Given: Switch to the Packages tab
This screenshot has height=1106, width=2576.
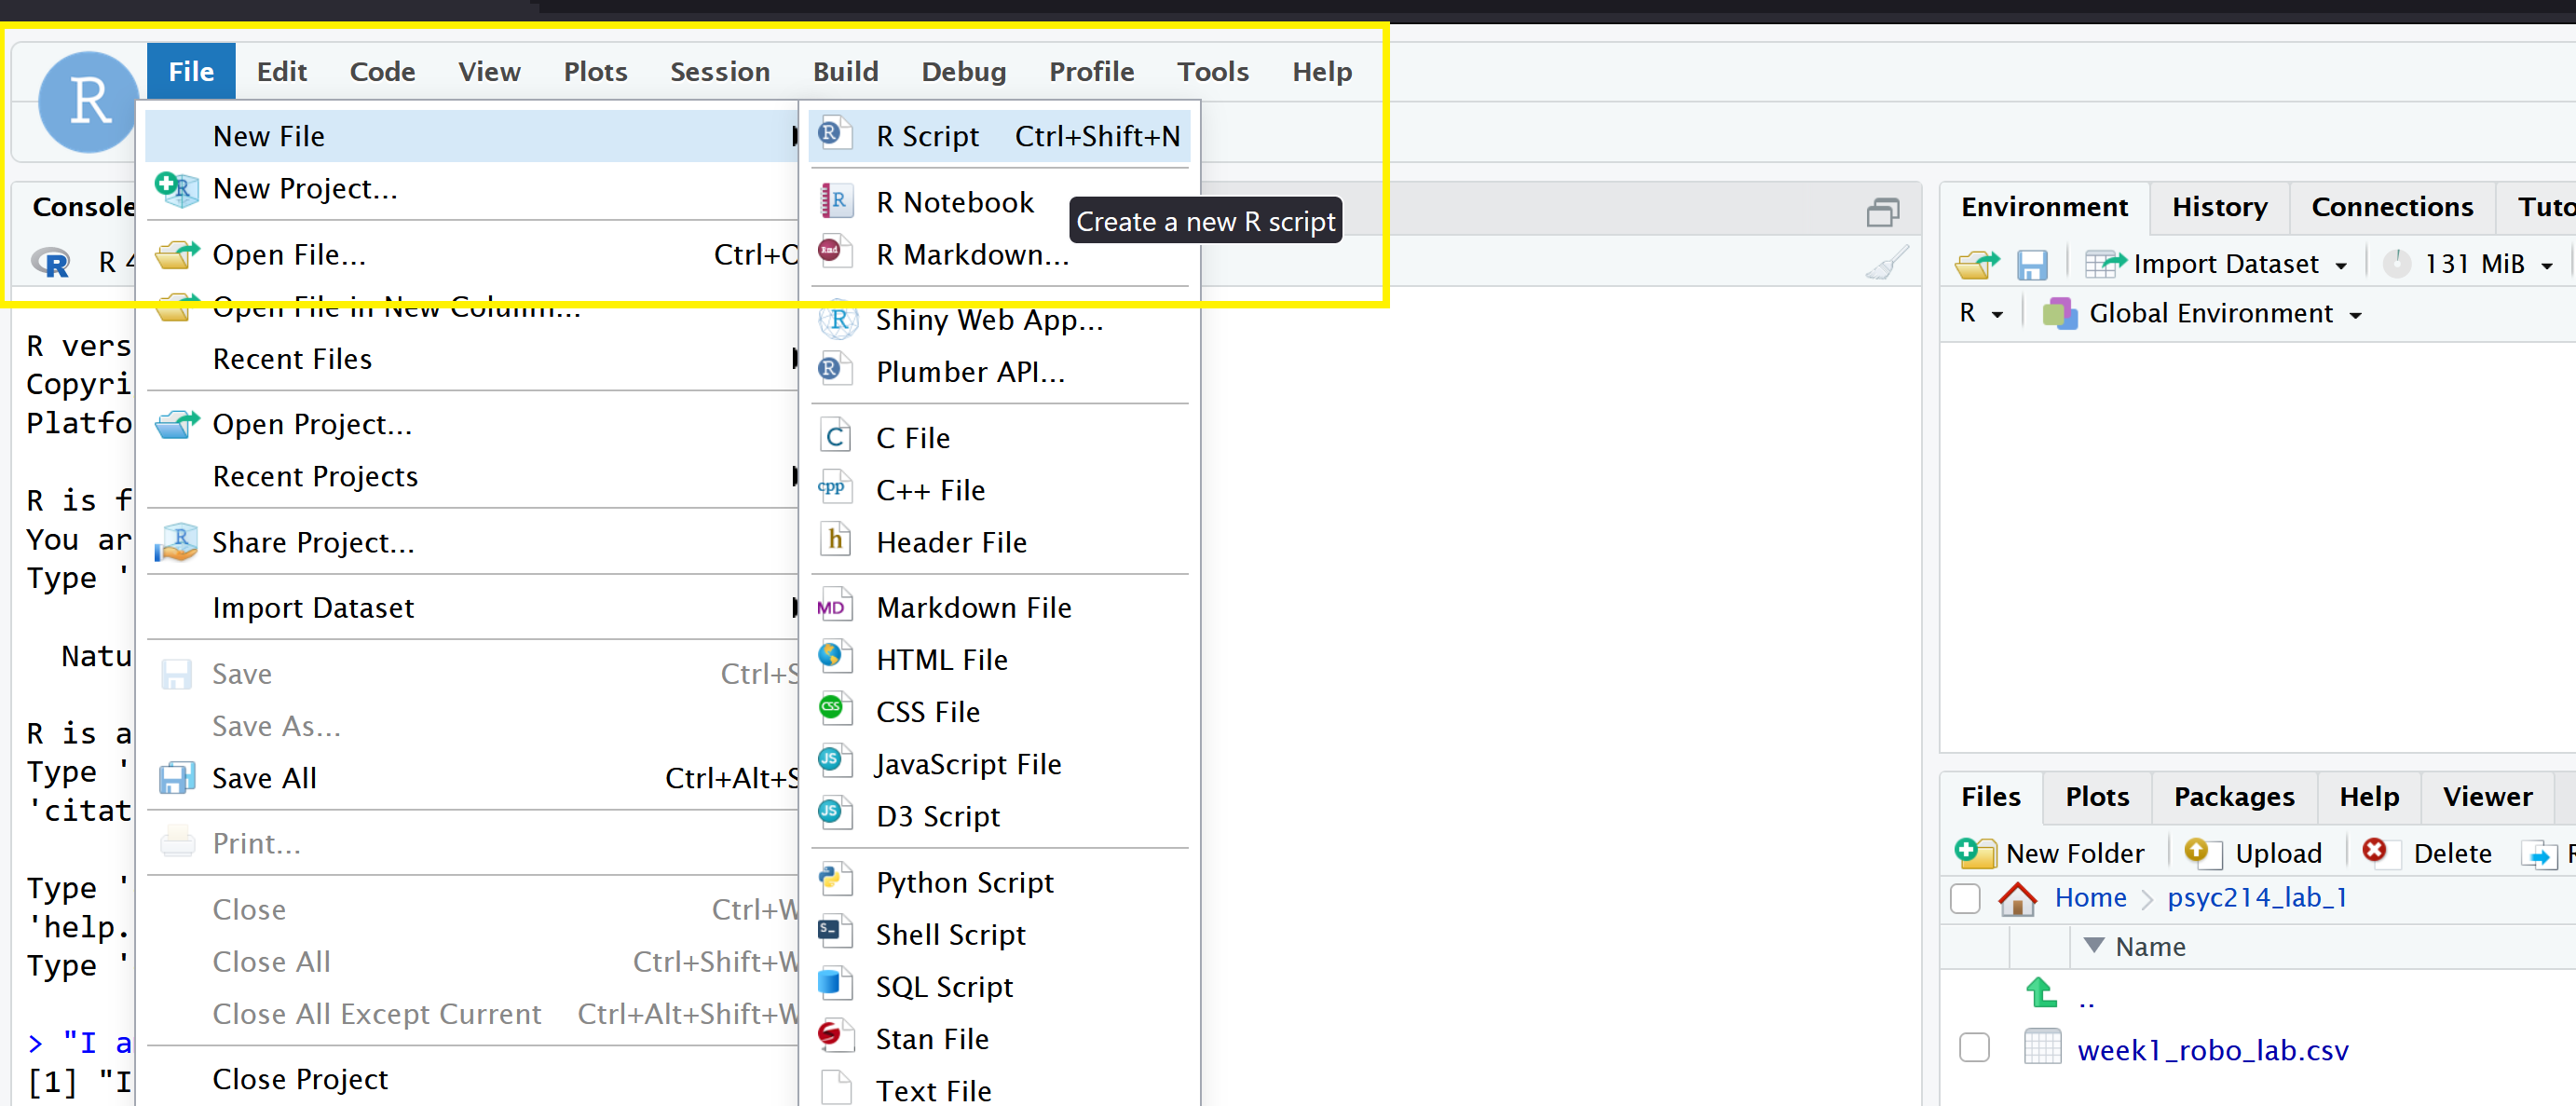Looking at the screenshot, I should 2234,796.
